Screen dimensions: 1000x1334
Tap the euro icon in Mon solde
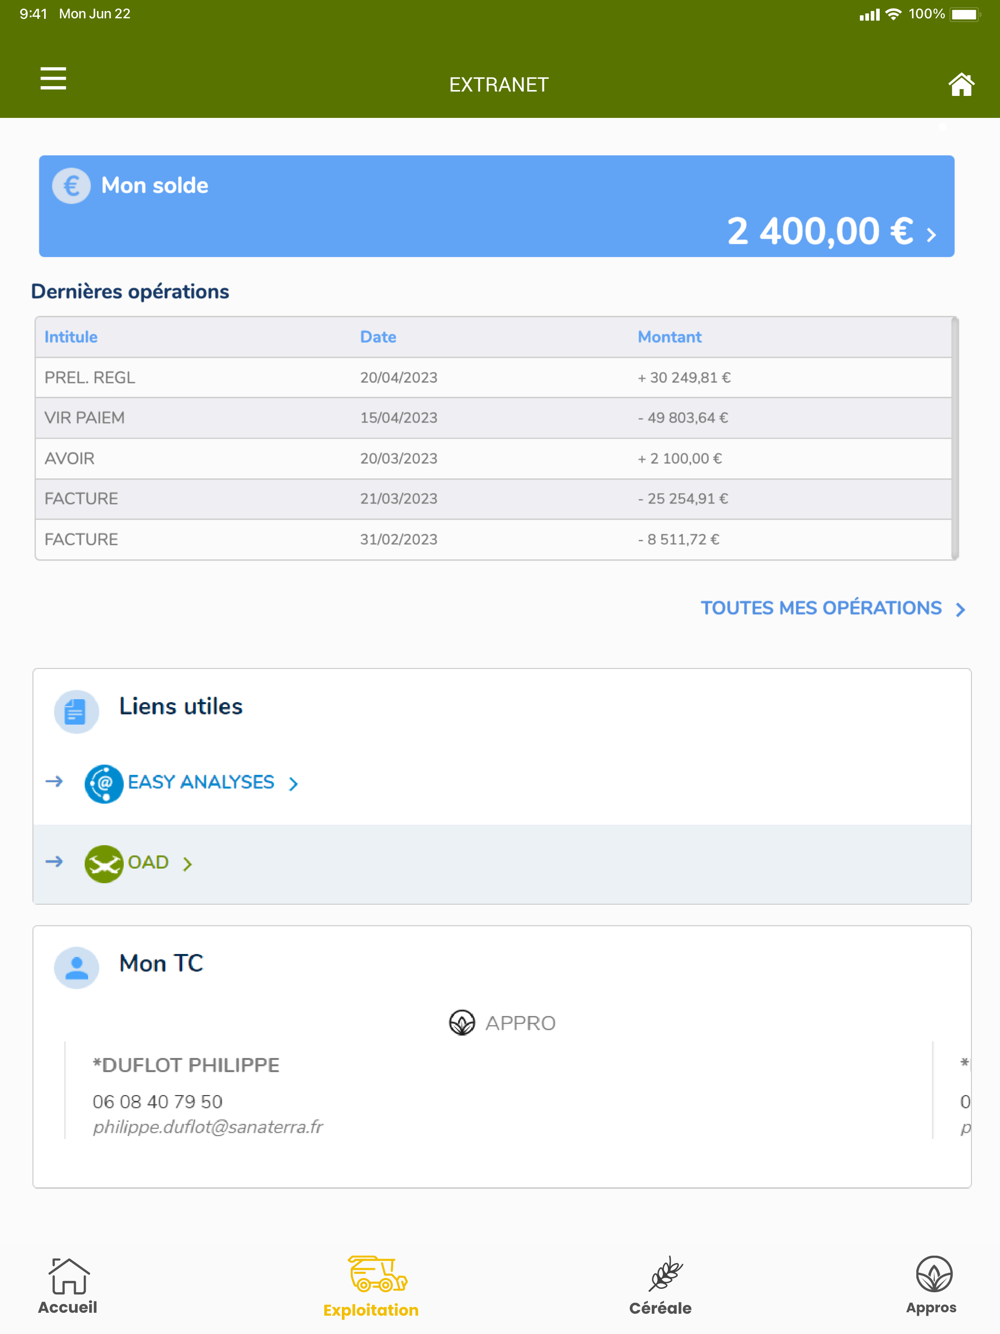[x=71, y=185]
